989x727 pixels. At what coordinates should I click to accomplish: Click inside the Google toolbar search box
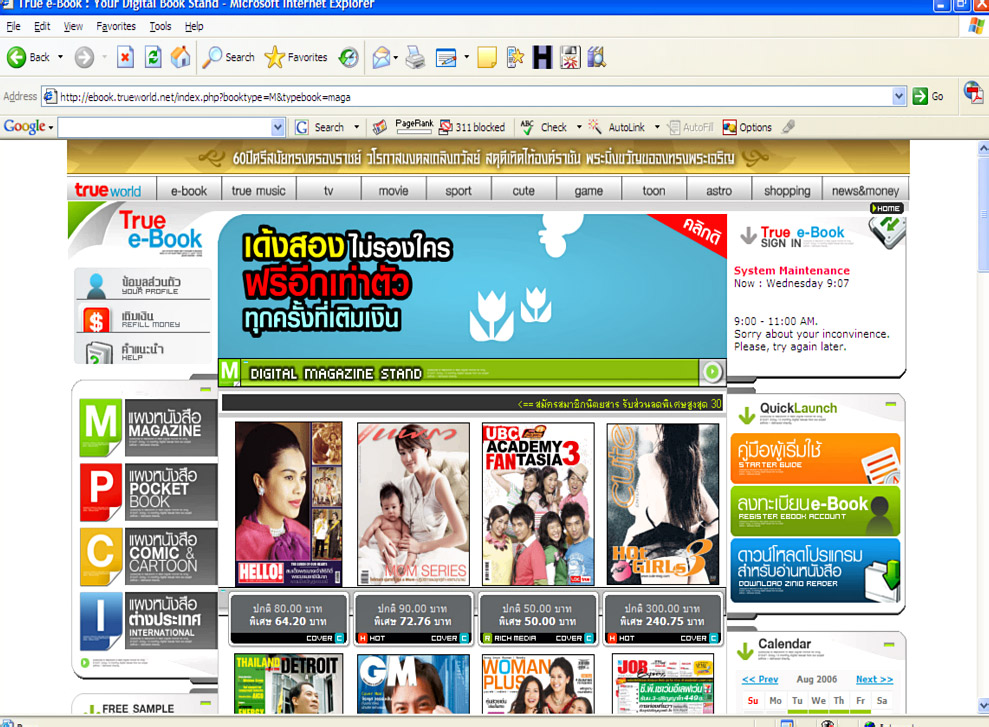(x=165, y=127)
